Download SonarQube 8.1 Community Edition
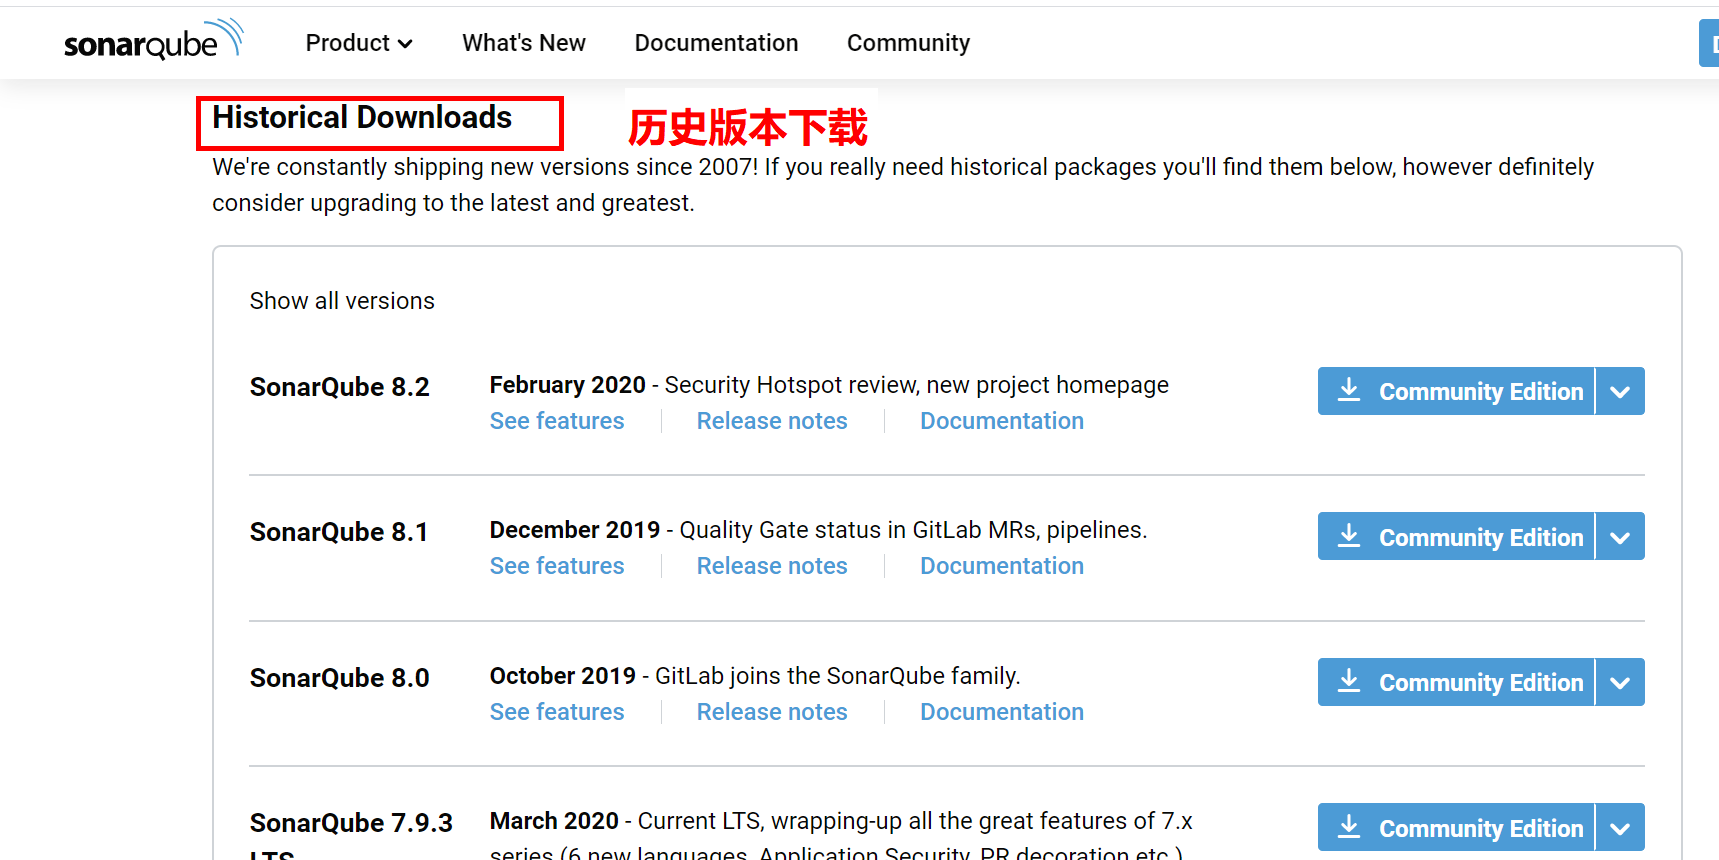 1456,536
